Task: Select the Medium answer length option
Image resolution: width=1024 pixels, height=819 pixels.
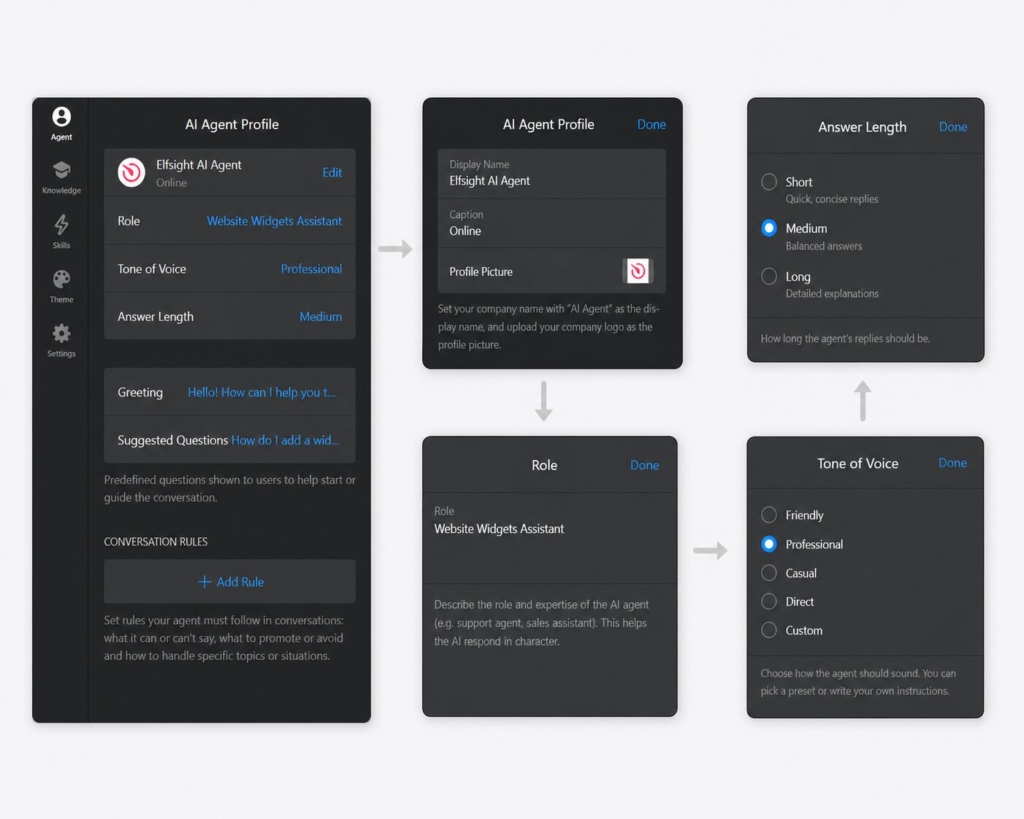Action: [769, 228]
